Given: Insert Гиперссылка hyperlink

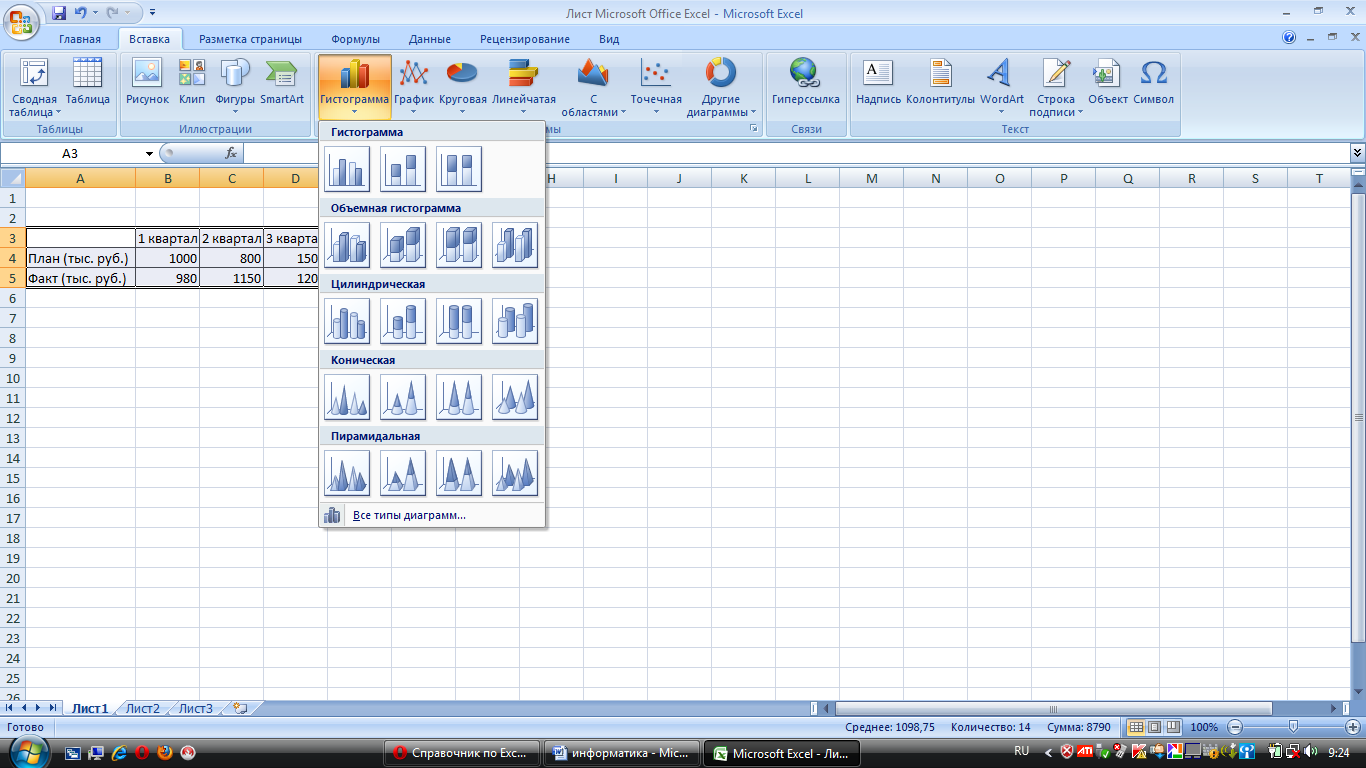Looking at the screenshot, I should (805, 83).
